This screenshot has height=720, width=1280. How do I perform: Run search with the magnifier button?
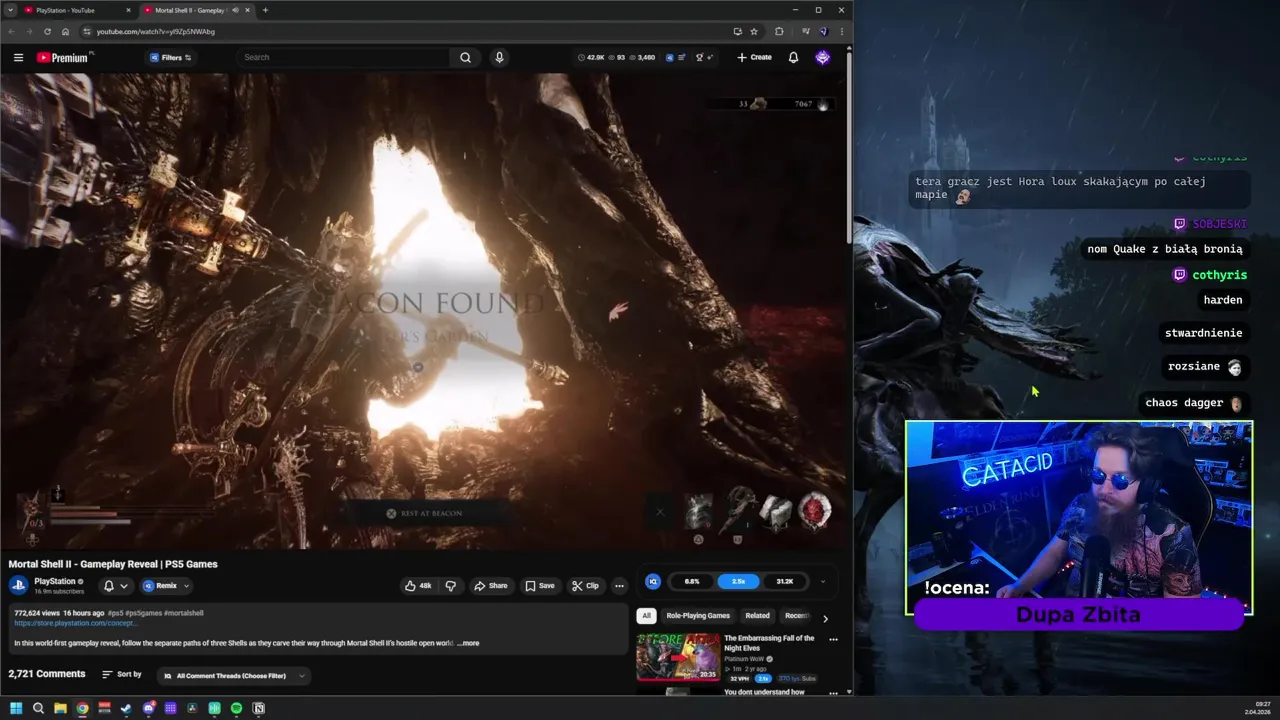[x=465, y=57]
